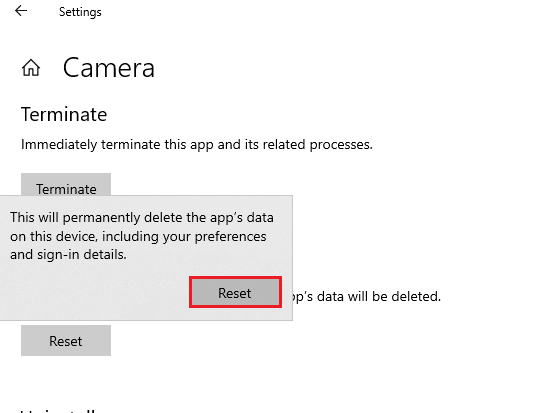Click the 'on this device, including your preferences' line

(138, 236)
